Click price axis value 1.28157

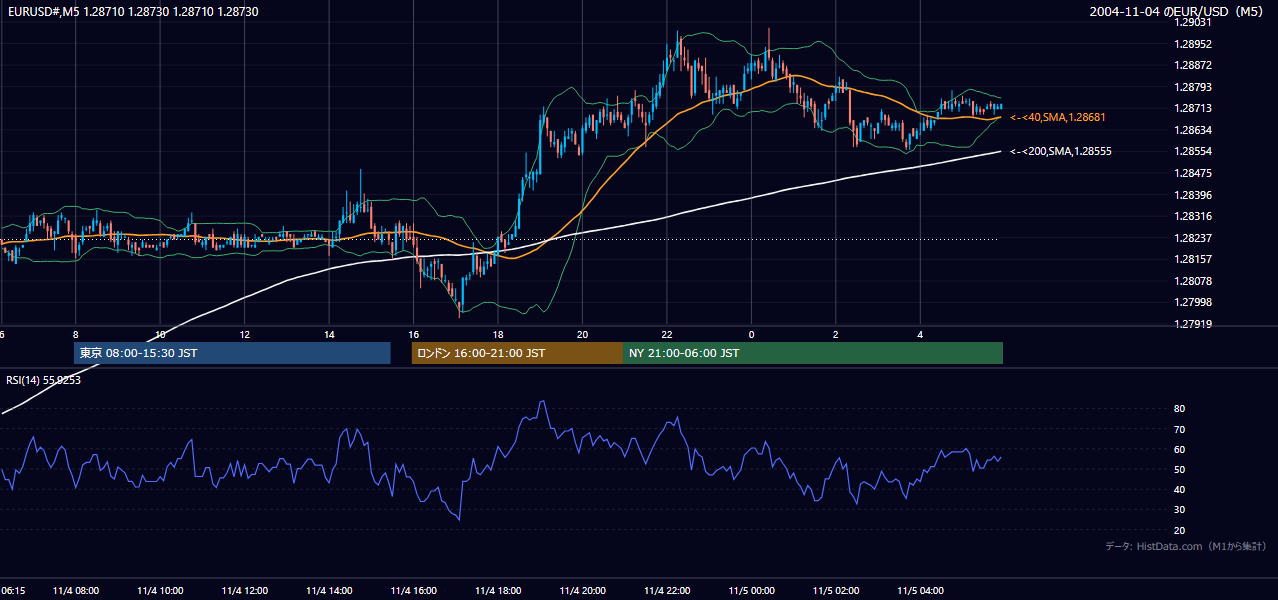[1193, 260]
